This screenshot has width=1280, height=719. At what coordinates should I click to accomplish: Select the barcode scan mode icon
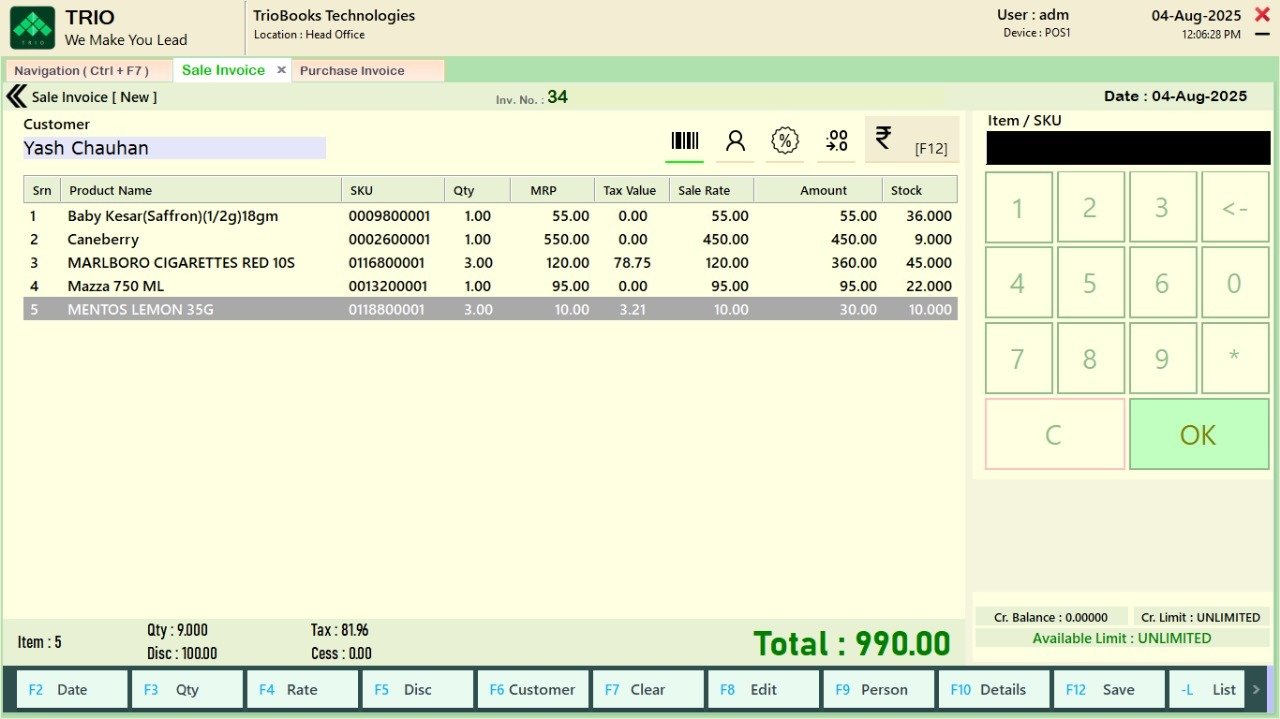pos(685,141)
